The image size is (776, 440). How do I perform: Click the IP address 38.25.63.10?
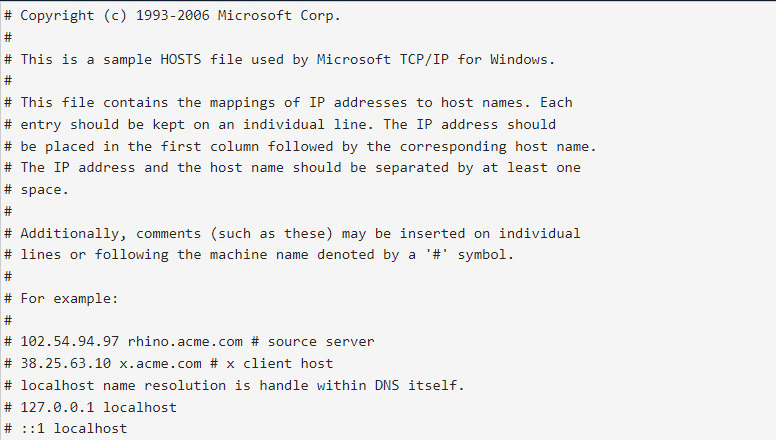pyautogui.click(x=65, y=363)
